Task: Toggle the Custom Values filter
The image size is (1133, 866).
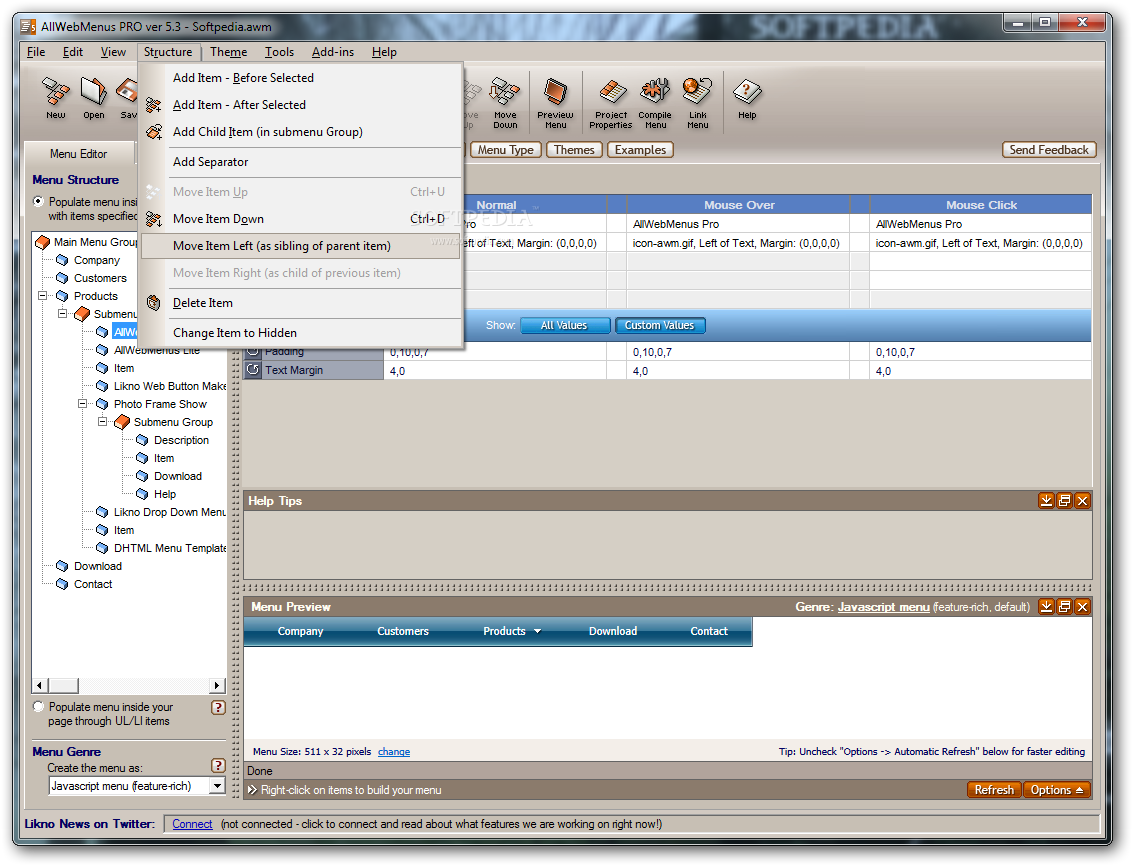Action: tap(660, 325)
